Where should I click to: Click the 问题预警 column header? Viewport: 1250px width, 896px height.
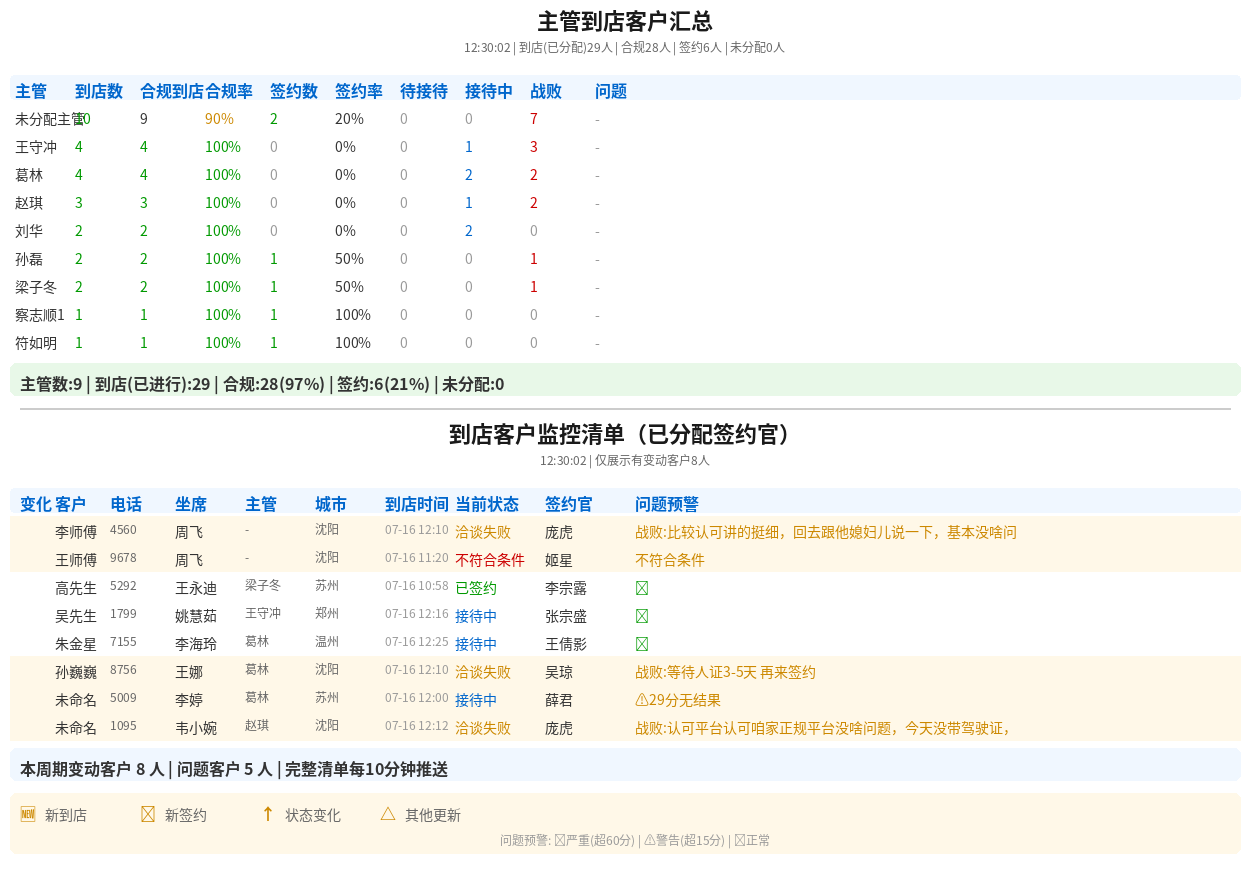667,505
